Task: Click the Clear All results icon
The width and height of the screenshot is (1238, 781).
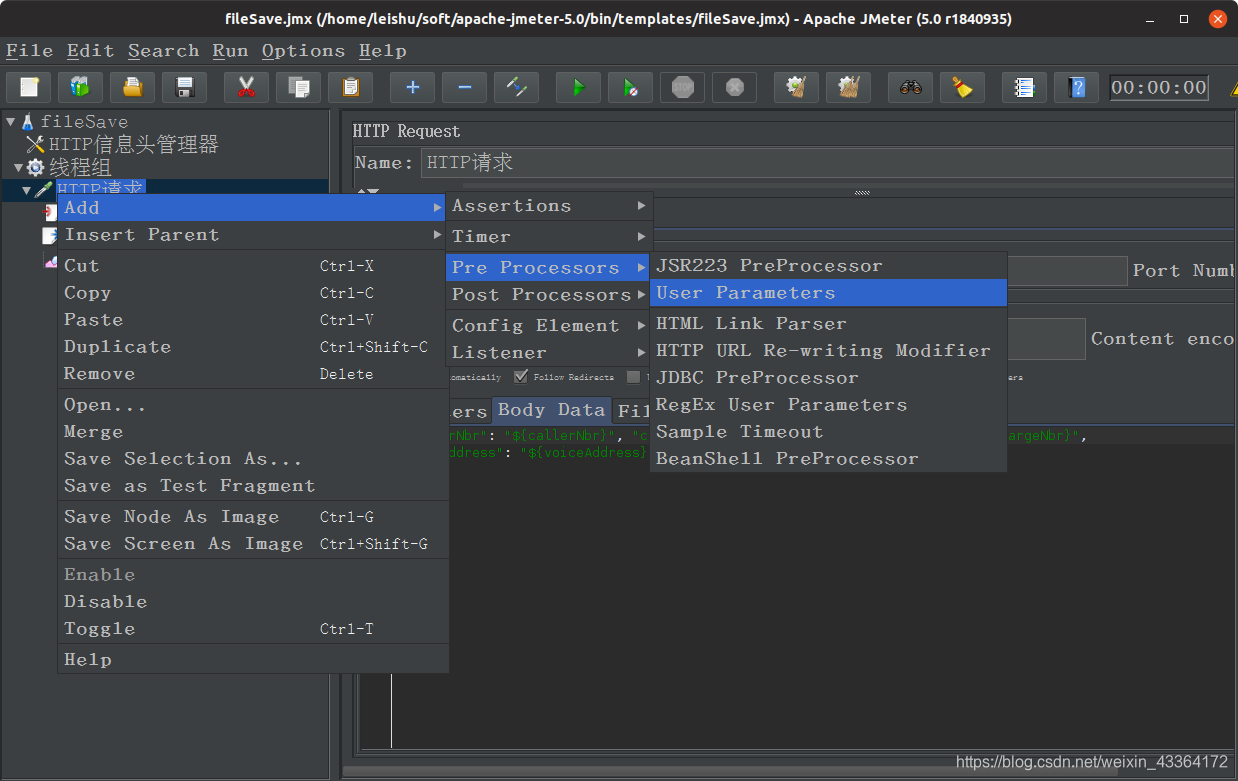Action: point(848,87)
